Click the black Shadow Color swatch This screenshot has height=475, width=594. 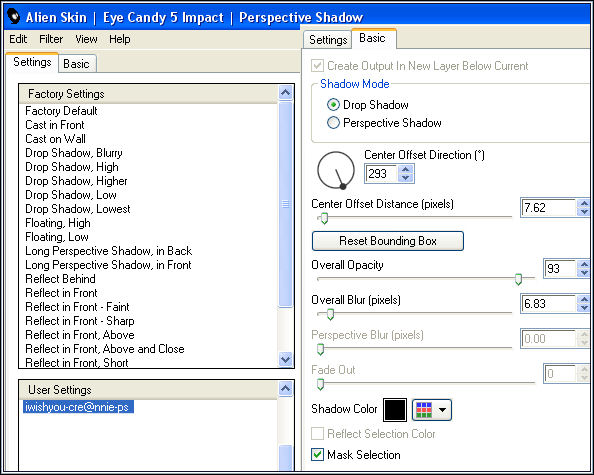coord(395,410)
